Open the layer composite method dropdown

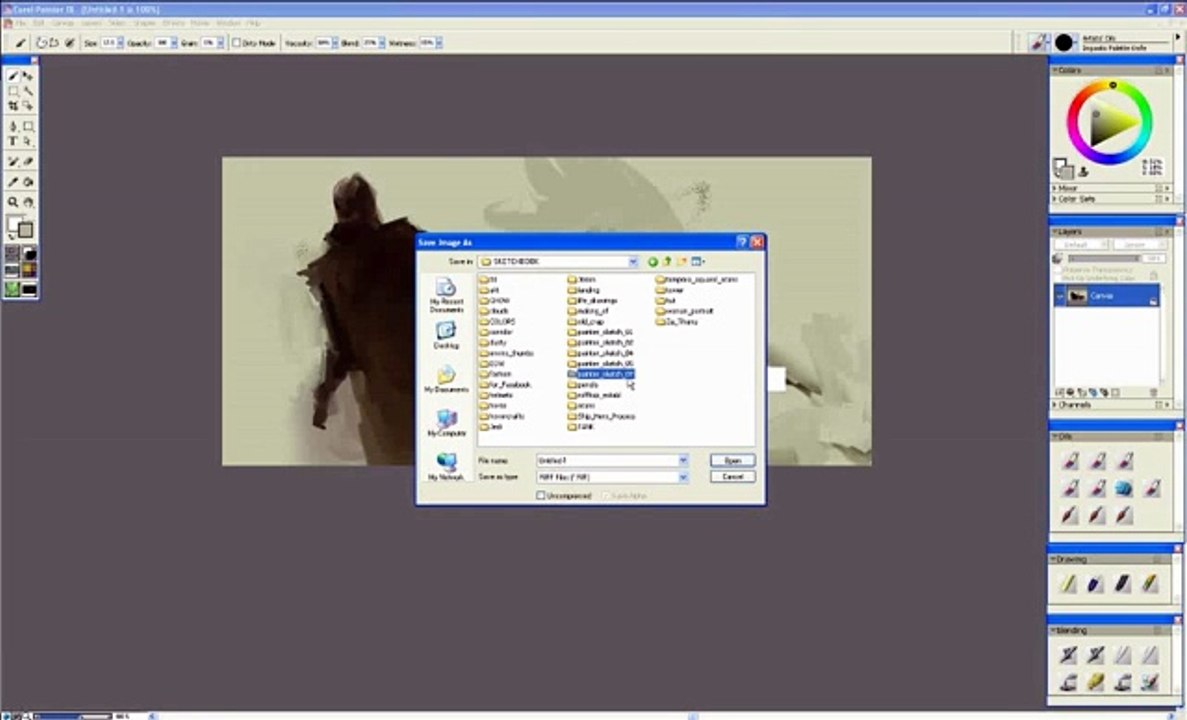(x=1081, y=245)
